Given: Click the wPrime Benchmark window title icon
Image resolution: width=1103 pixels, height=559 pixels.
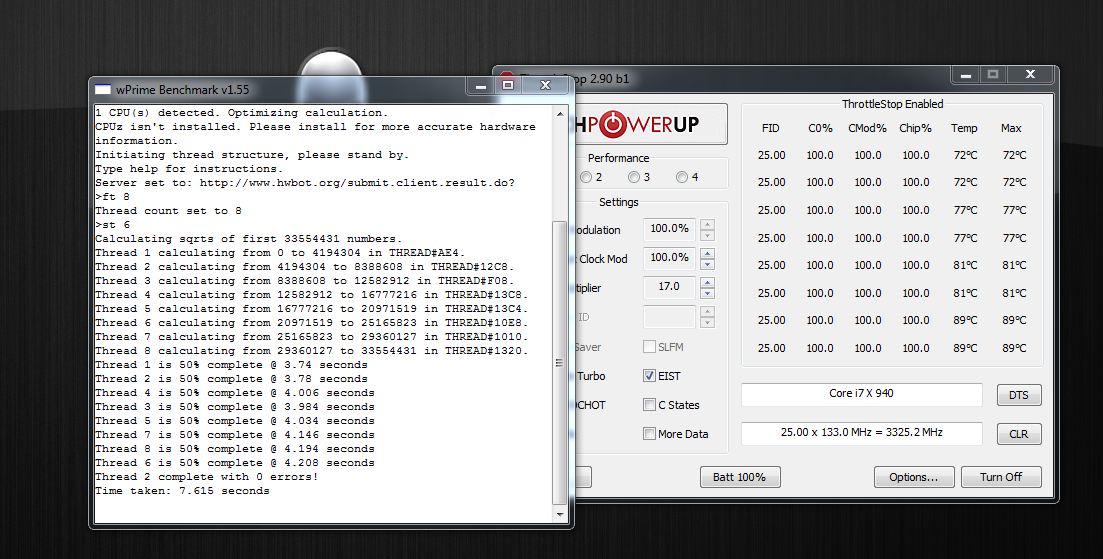Looking at the screenshot, I should click(103, 89).
